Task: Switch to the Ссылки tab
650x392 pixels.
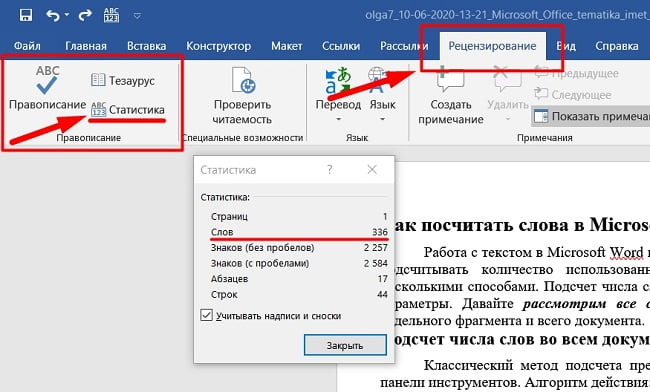Action: [341, 46]
